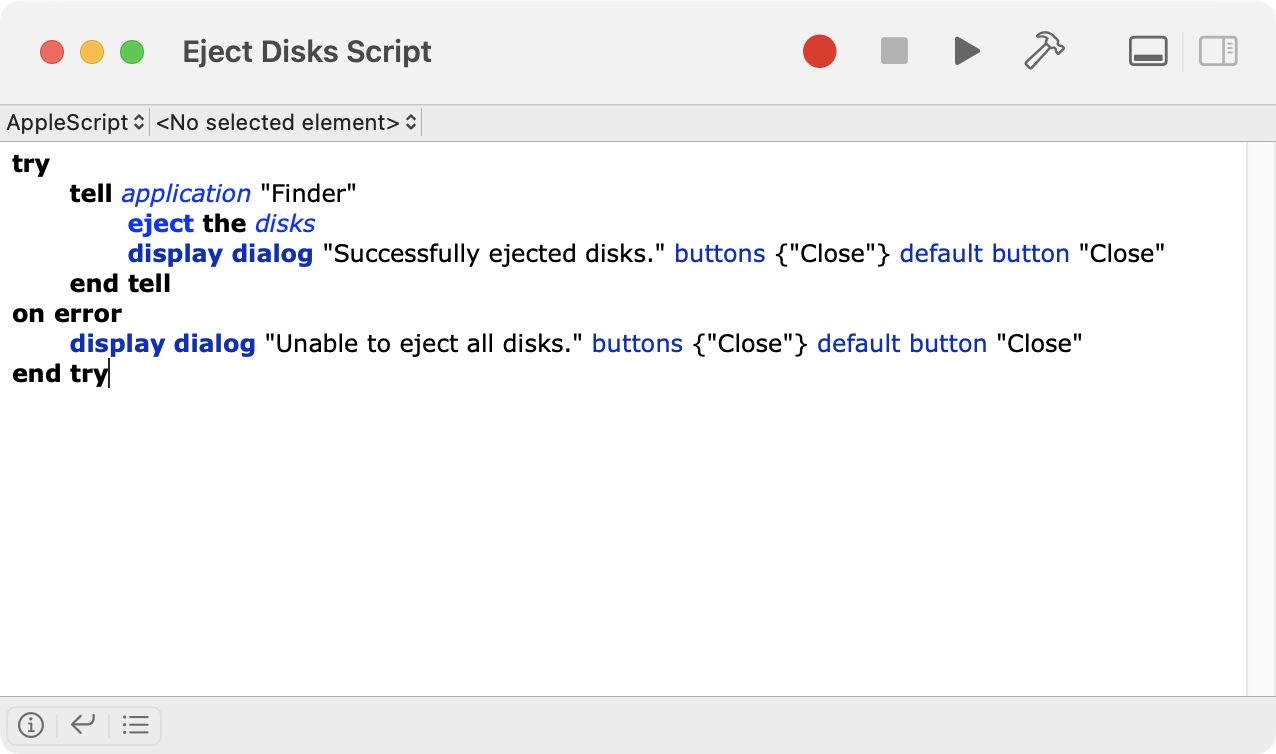The height and width of the screenshot is (754, 1276).
Task: Click the "eject" command in the code
Action: [161, 224]
